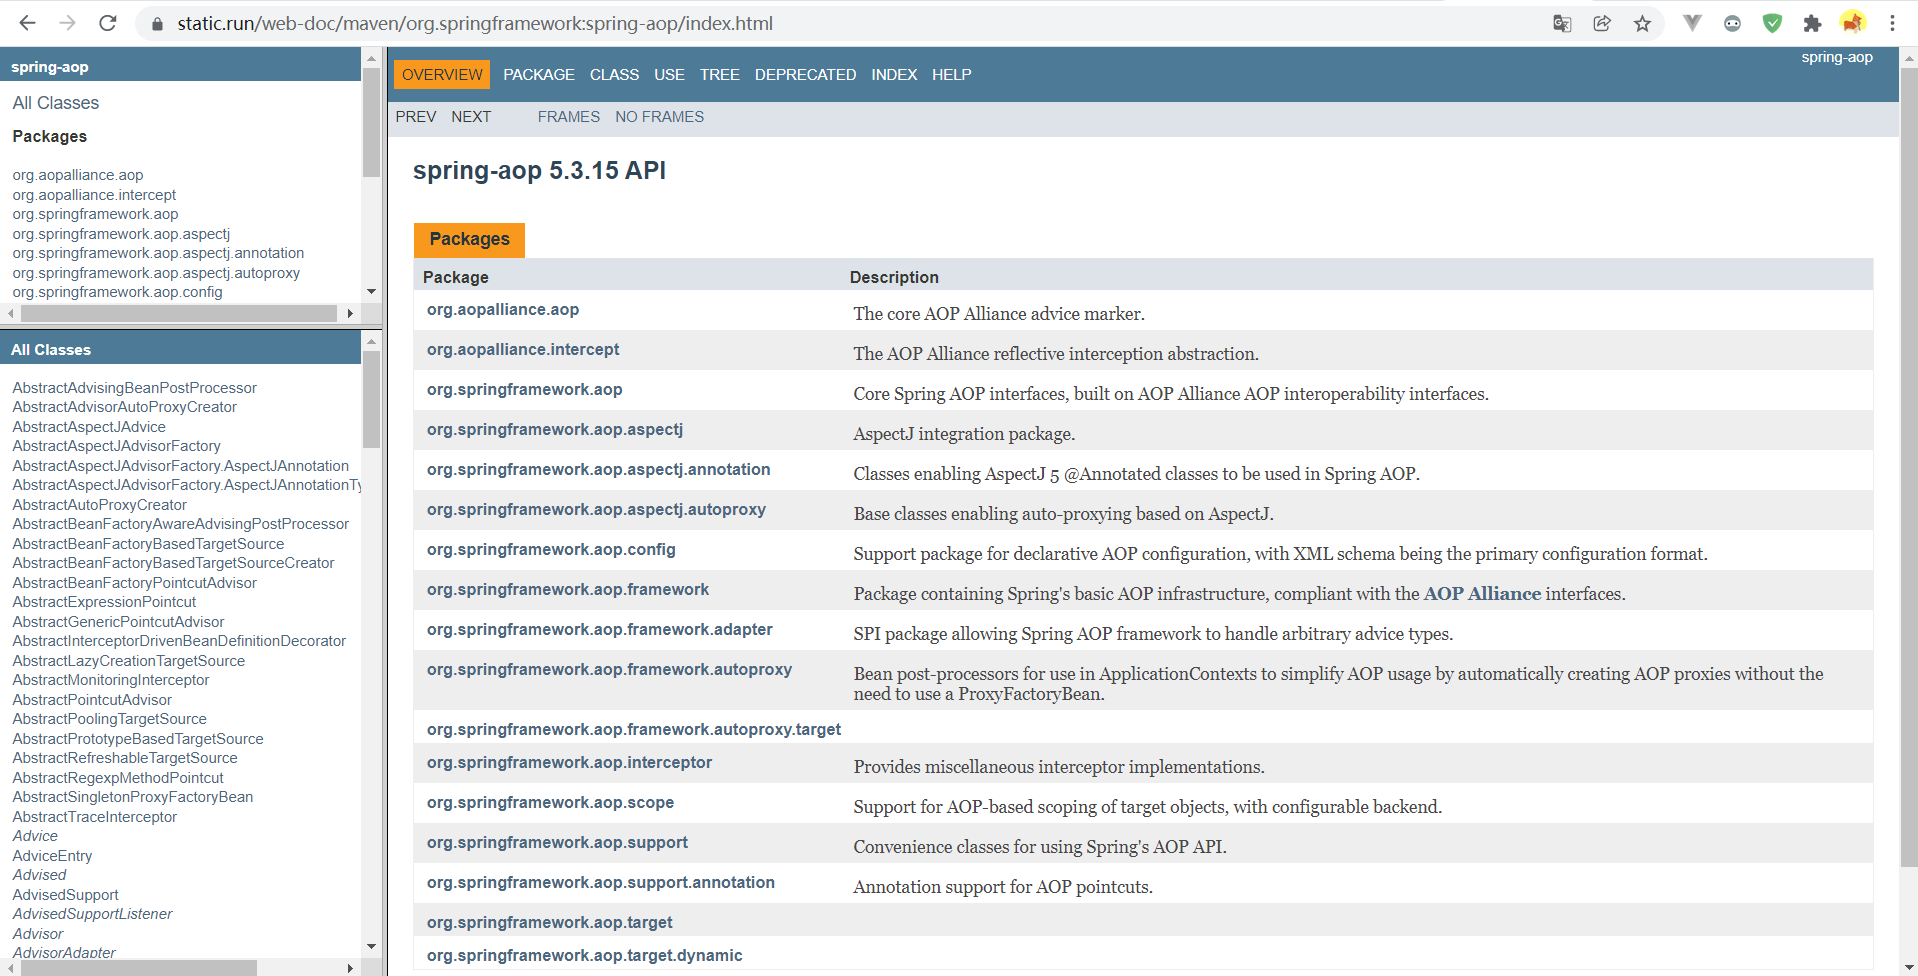Open the CLASS navigation item
The image size is (1918, 976).
tap(614, 74)
